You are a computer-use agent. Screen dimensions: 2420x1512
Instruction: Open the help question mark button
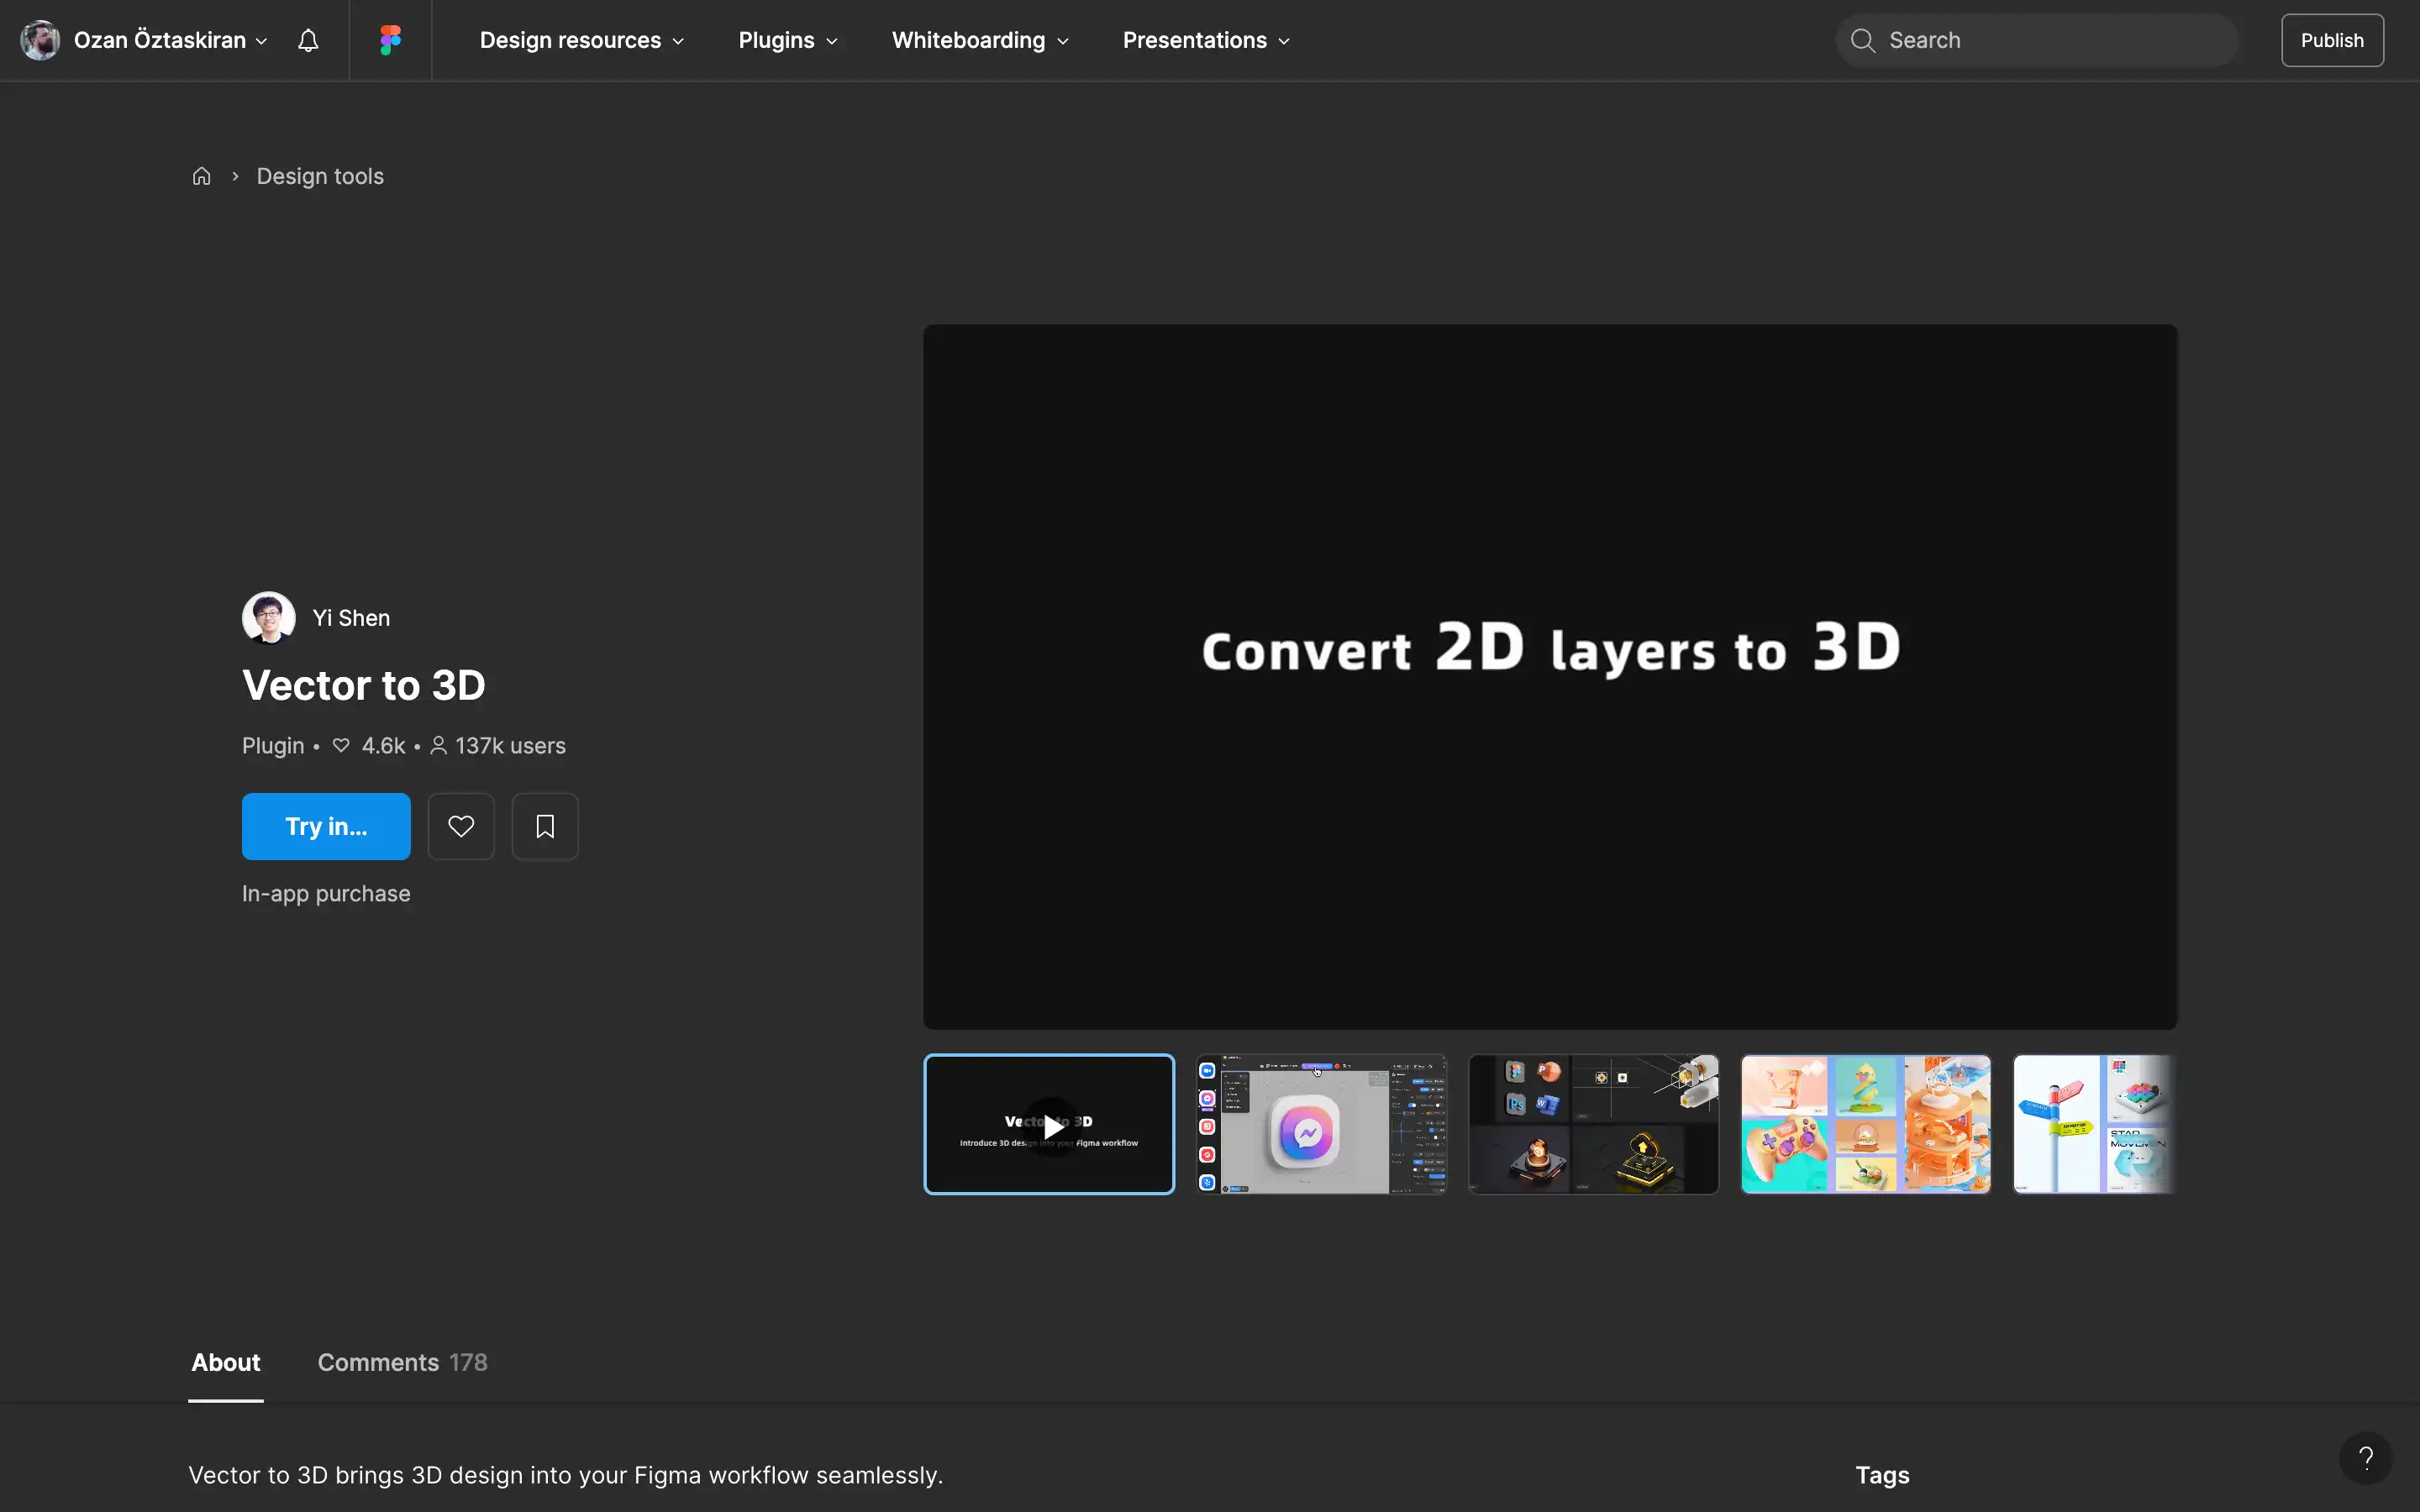click(x=2365, y=1458)
